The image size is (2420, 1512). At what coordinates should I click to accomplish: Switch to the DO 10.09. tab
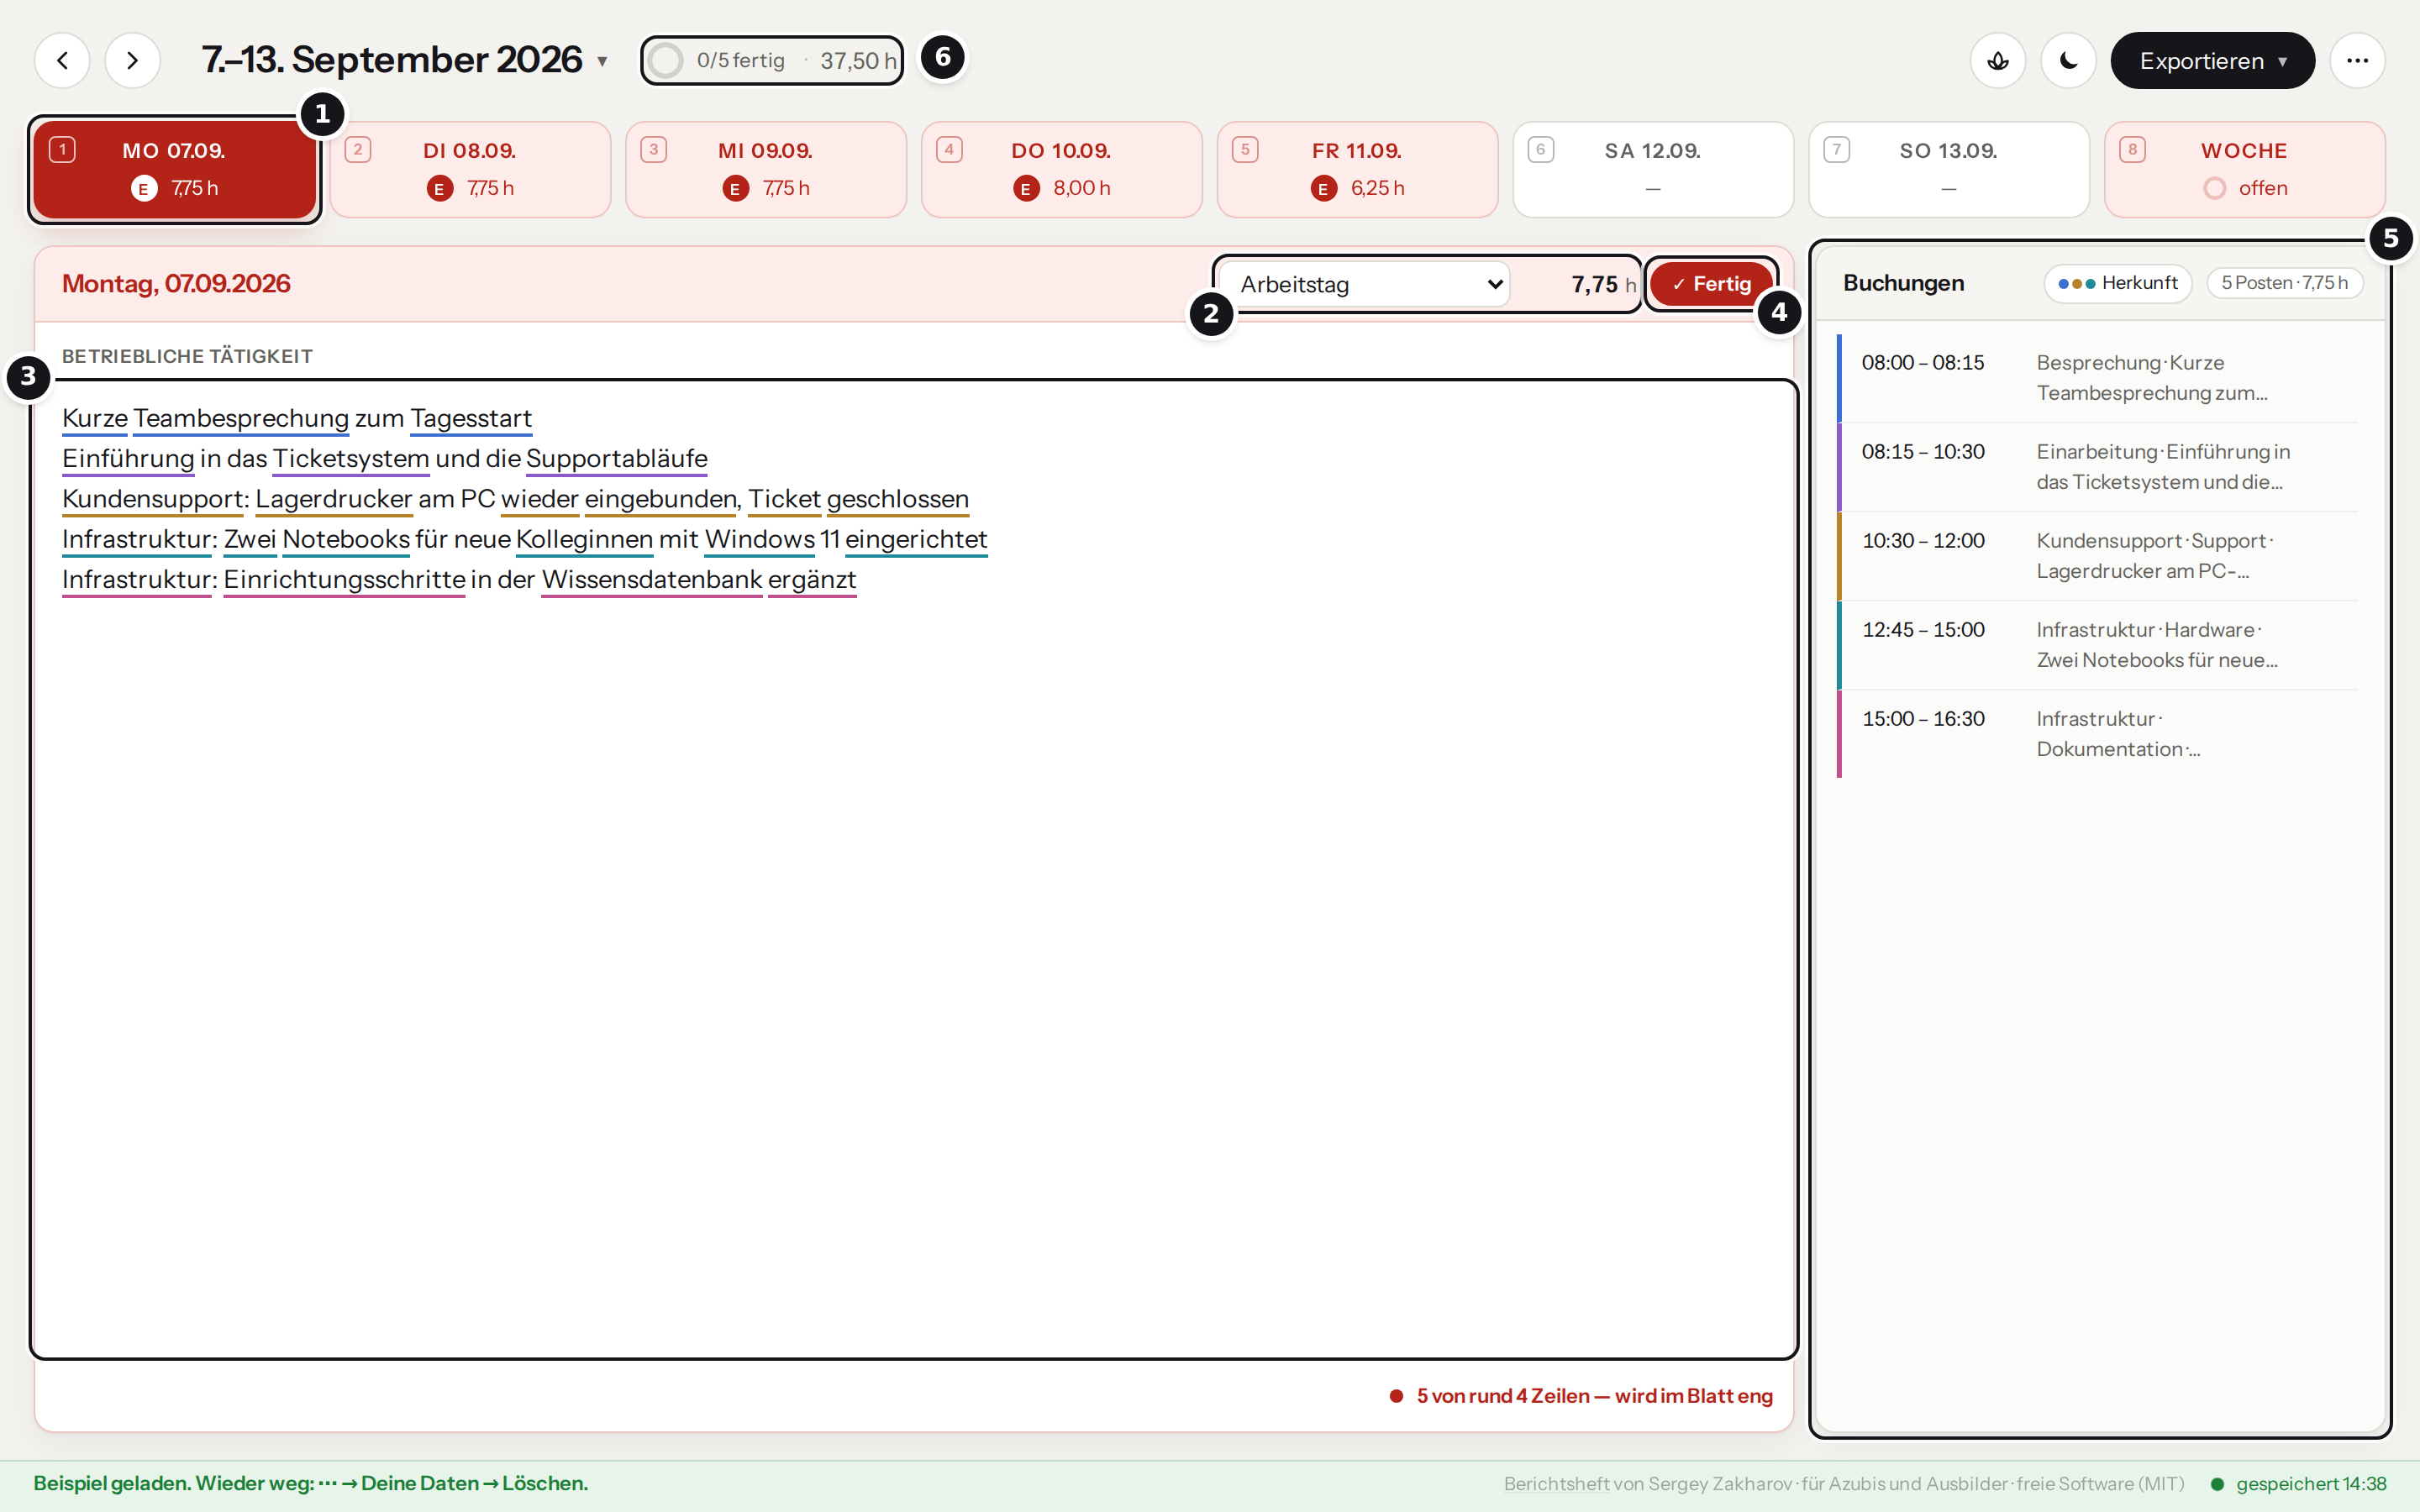tap(1061, 169)
